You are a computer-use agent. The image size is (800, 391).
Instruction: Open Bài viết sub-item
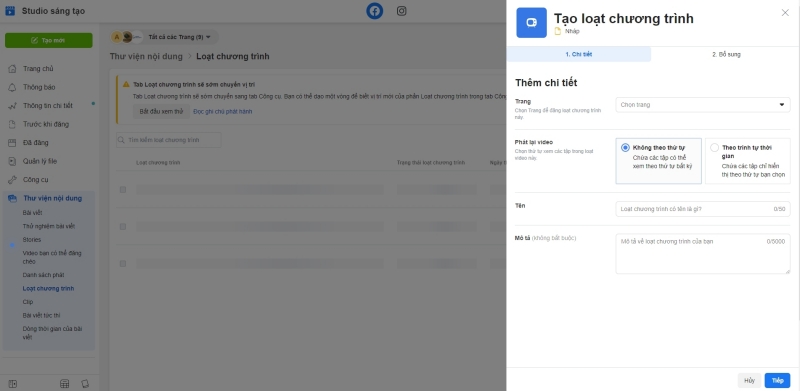pos(33,212)
